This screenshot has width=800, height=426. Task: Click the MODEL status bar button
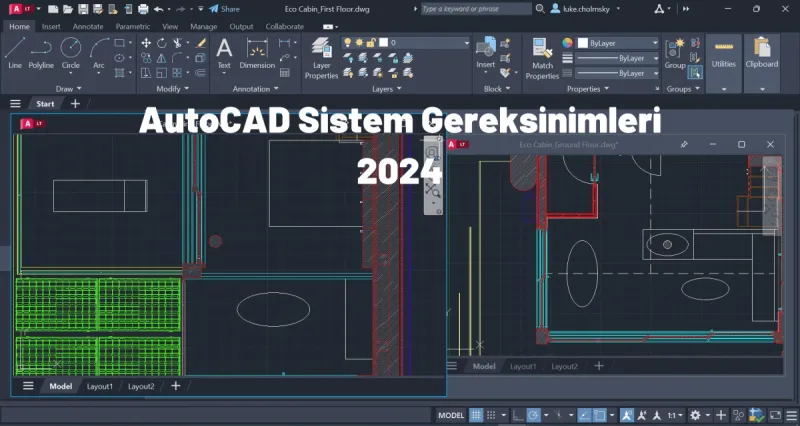click(x=451, y=415)
